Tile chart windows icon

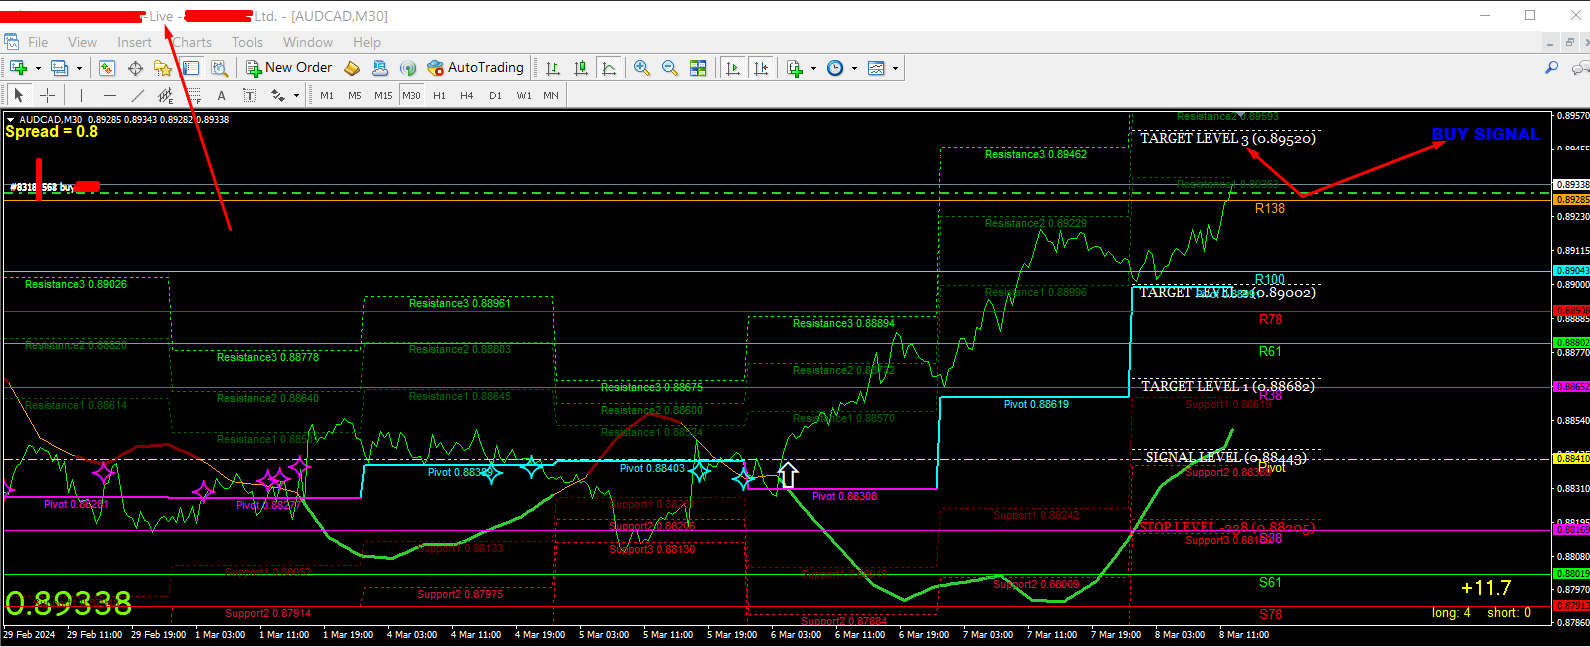[698, 68]
